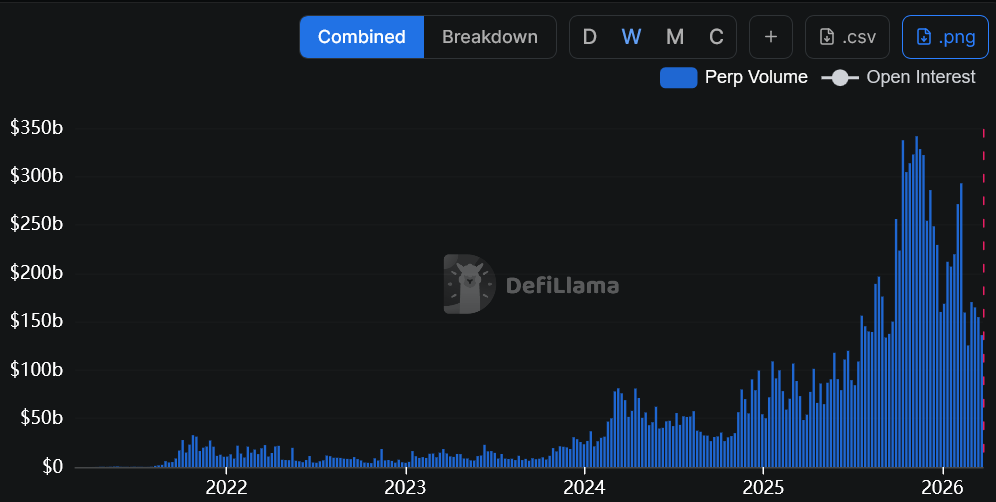Select daily (D) interval
996x502 pixels.
[590, 37]
